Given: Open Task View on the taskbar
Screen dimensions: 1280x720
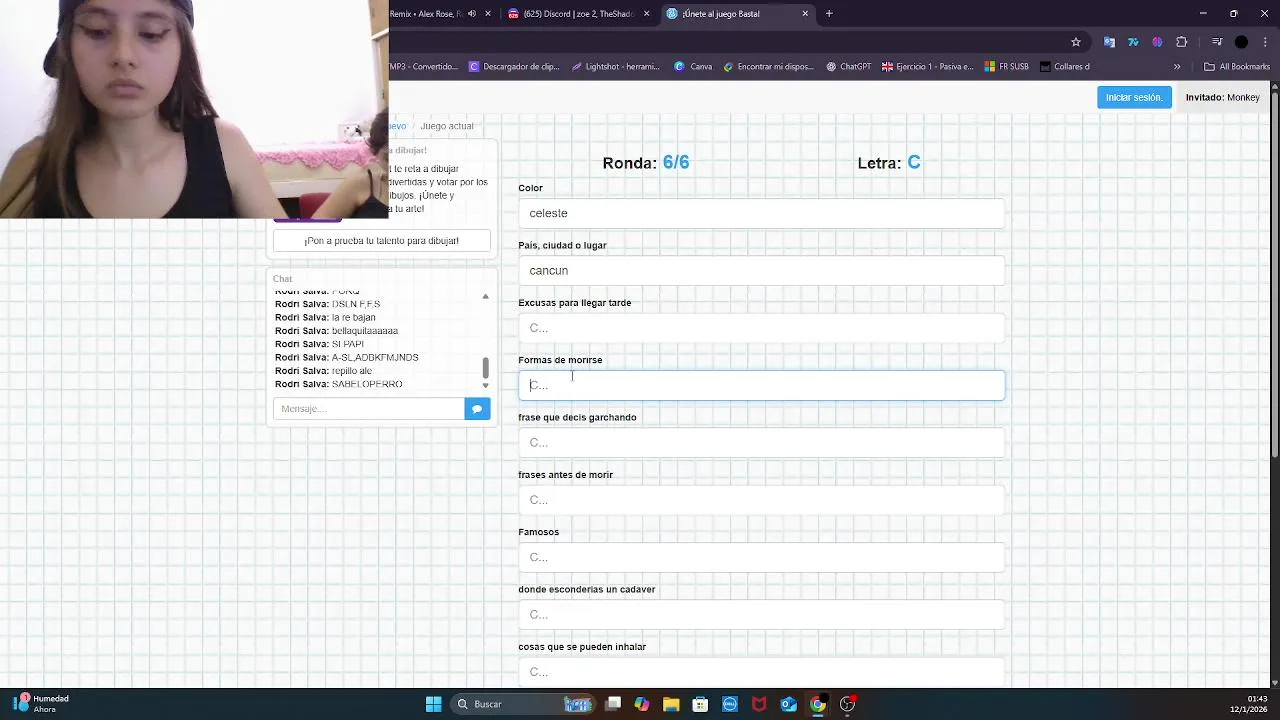Looking at the screenshot, I should [613, 704].
